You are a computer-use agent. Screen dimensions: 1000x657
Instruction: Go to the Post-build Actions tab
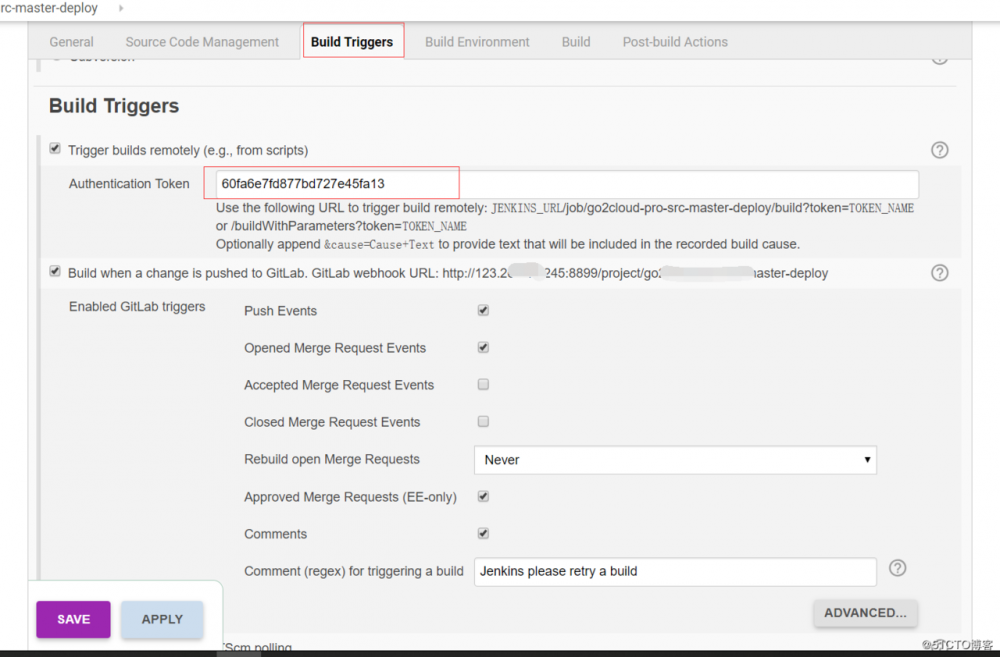pos(674,41)
